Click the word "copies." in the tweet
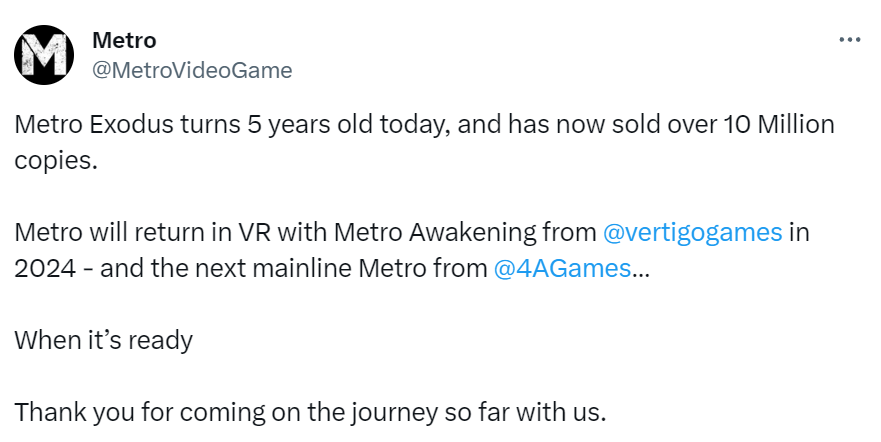 (x=57, y=161)
